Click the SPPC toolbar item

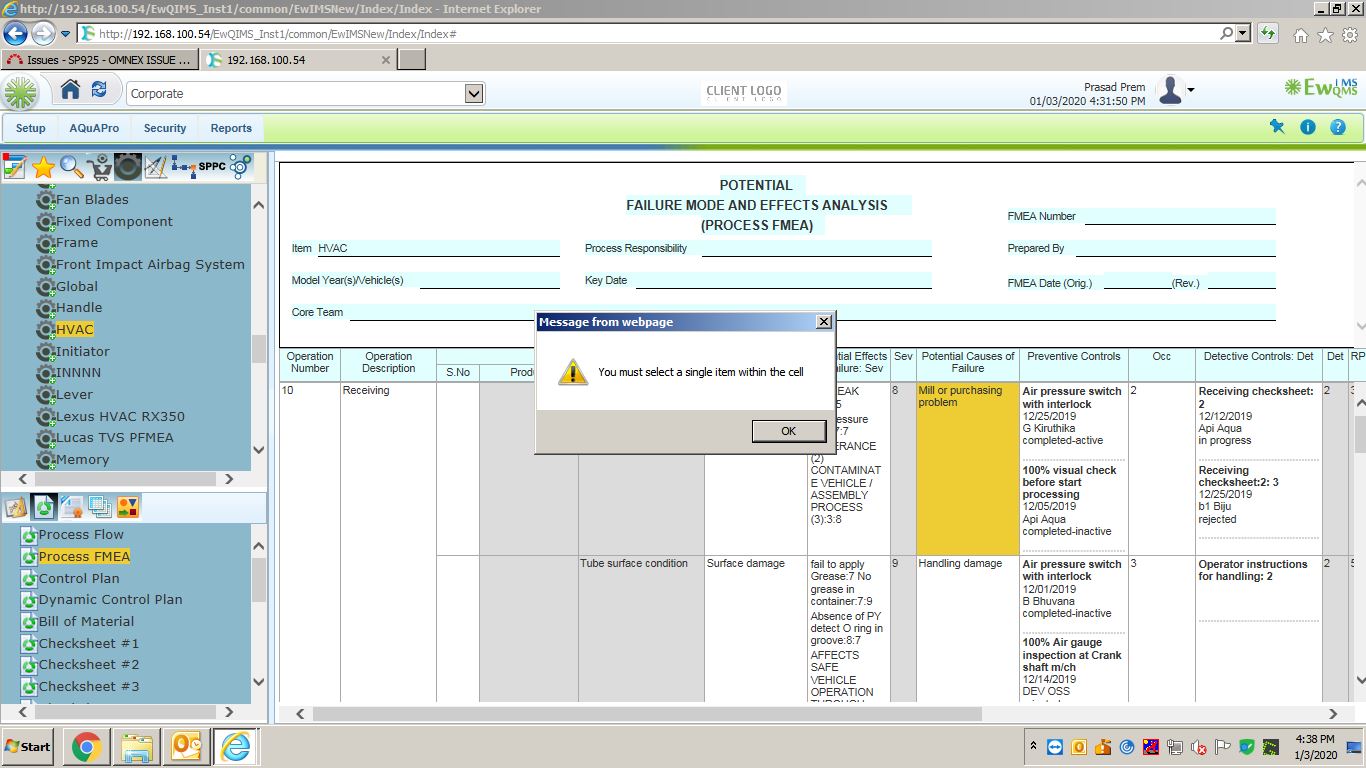coord(212,166)
